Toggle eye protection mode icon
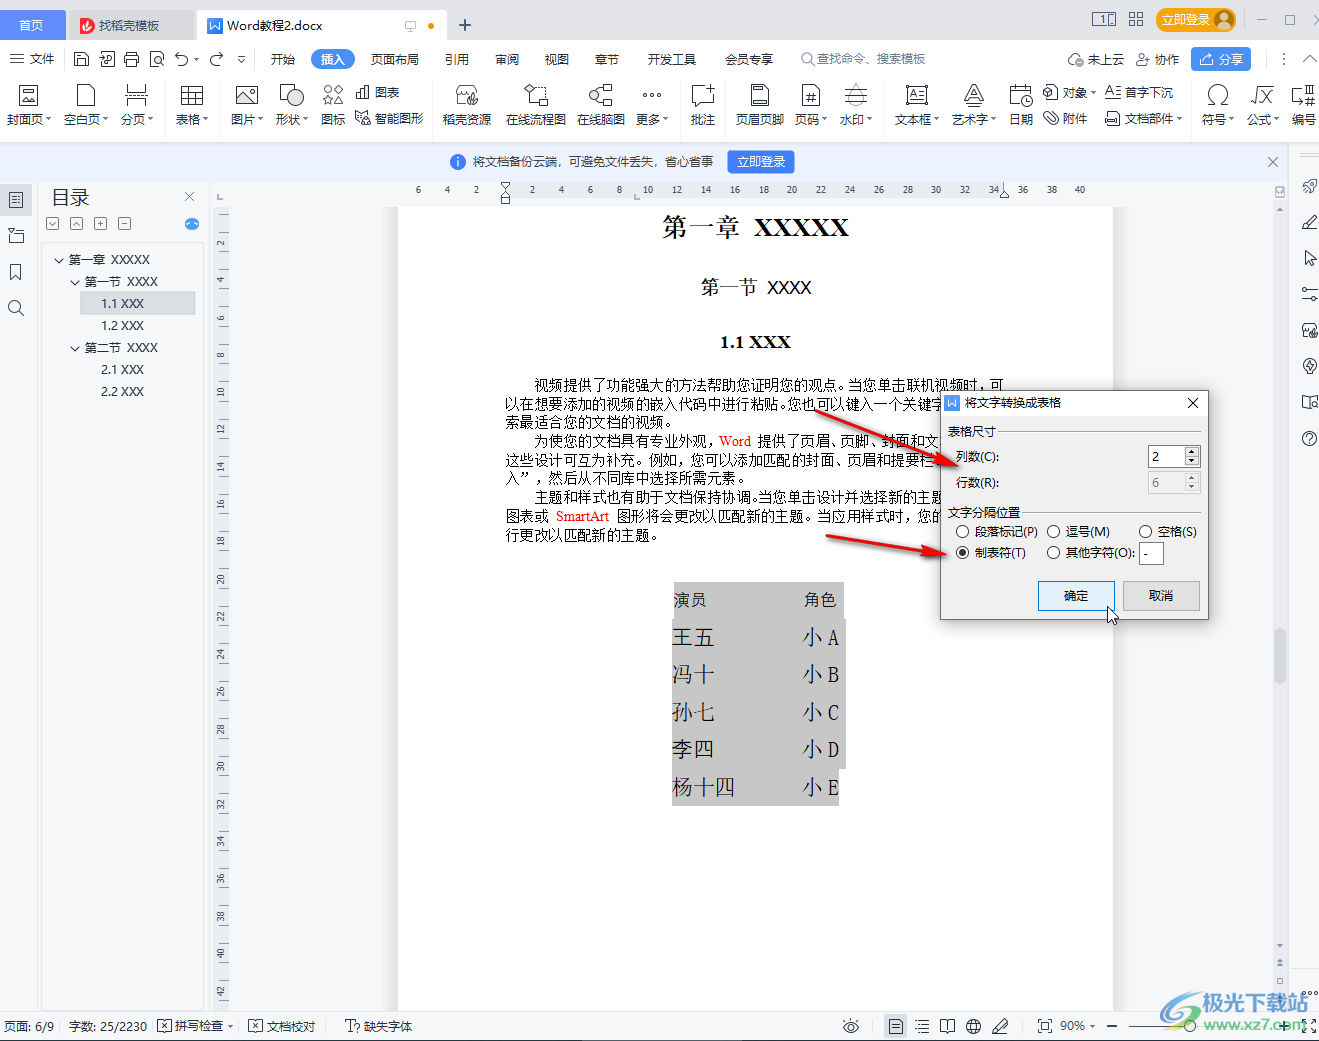1319x1041 pixels. click(851, 1026)
